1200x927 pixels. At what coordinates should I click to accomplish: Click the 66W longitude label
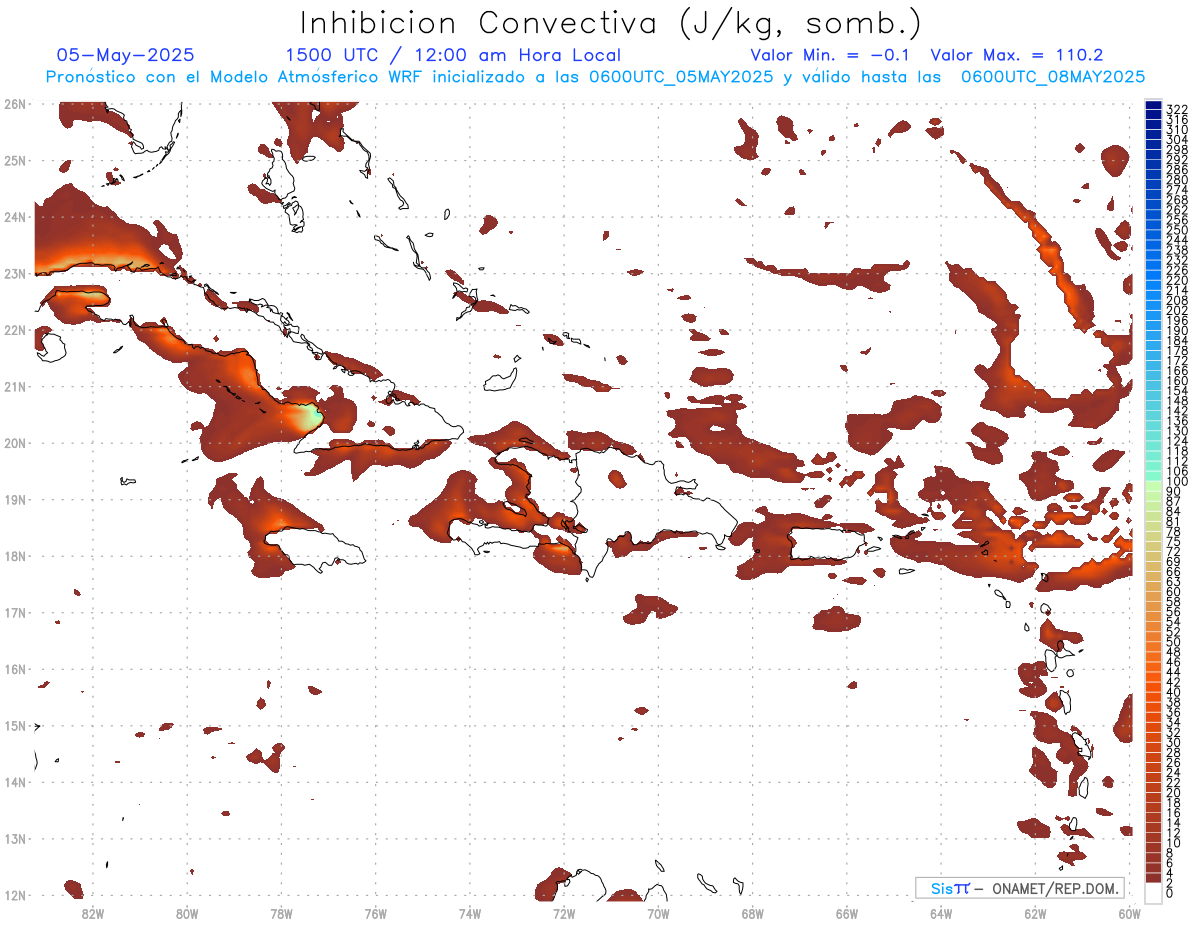click(847, 912)
